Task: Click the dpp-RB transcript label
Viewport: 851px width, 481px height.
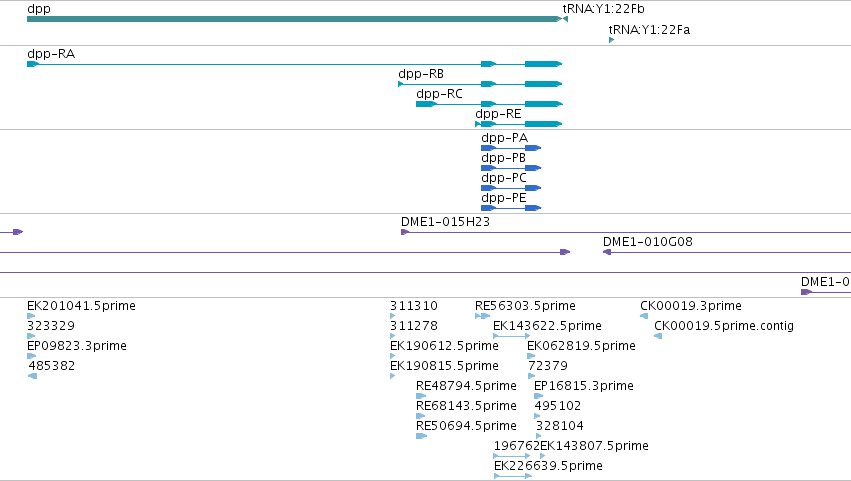Action: (x=421, y=74)
